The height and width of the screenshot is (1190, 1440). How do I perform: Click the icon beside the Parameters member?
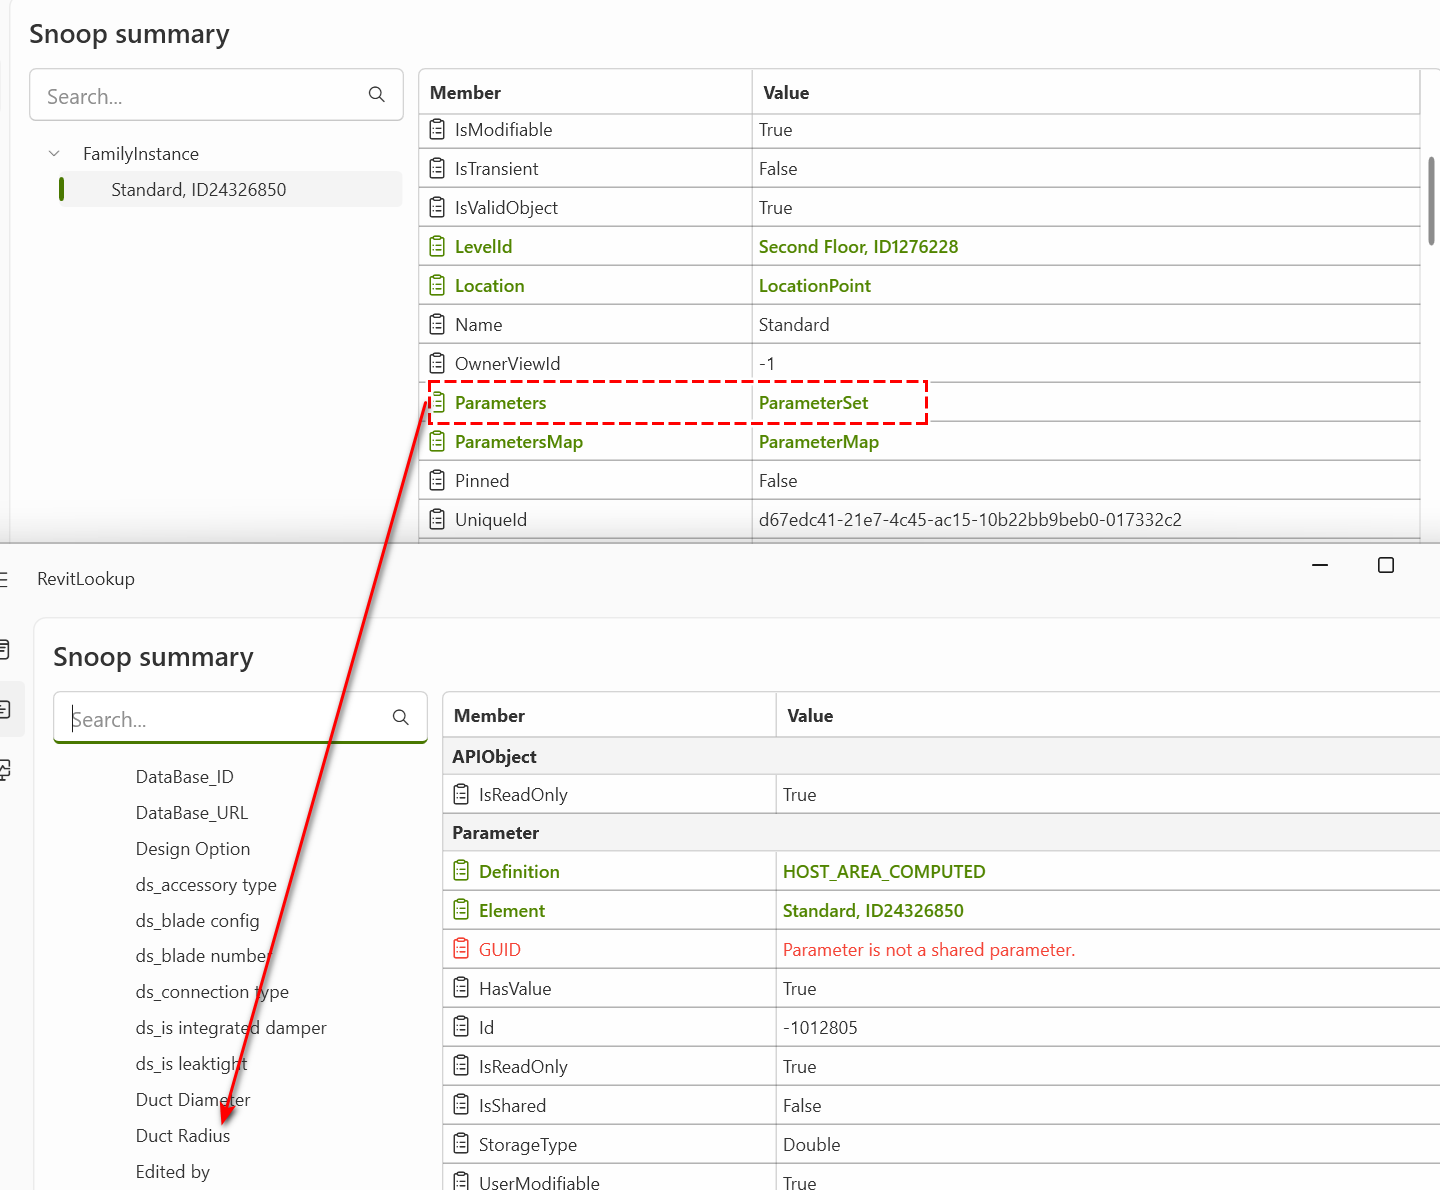(437, 403)
